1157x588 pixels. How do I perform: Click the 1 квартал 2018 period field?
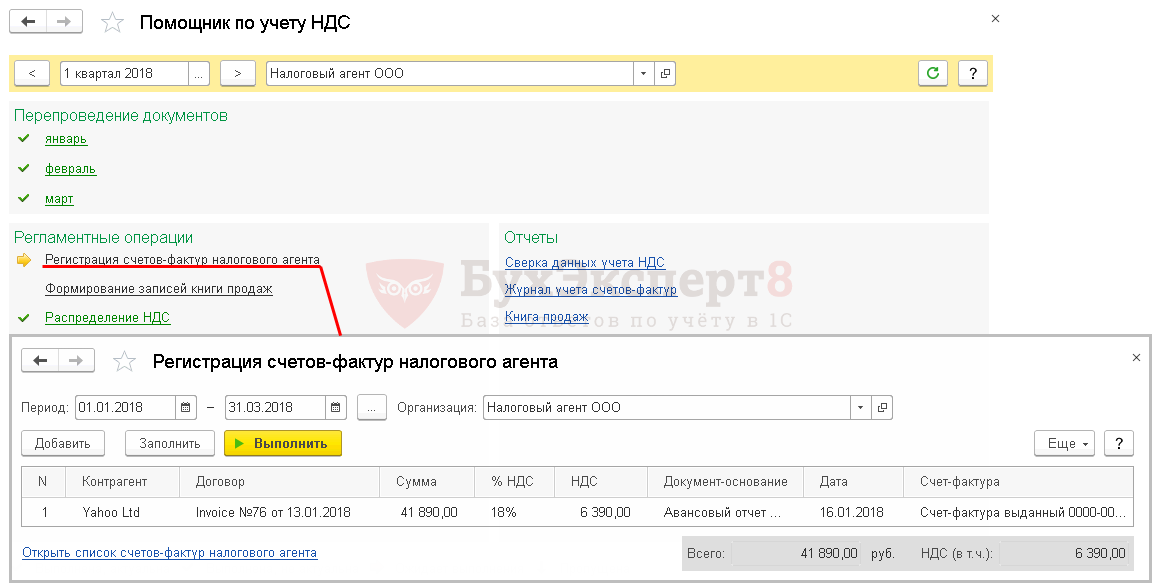coord(124,73)
